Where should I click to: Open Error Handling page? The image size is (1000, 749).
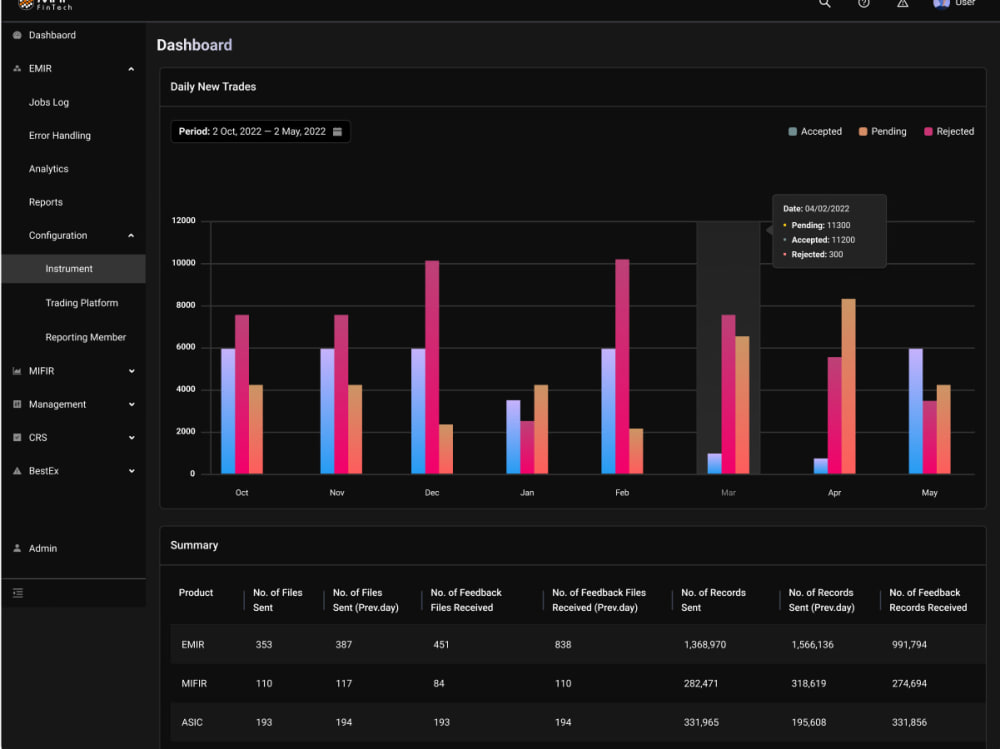(x=59, y=135)
